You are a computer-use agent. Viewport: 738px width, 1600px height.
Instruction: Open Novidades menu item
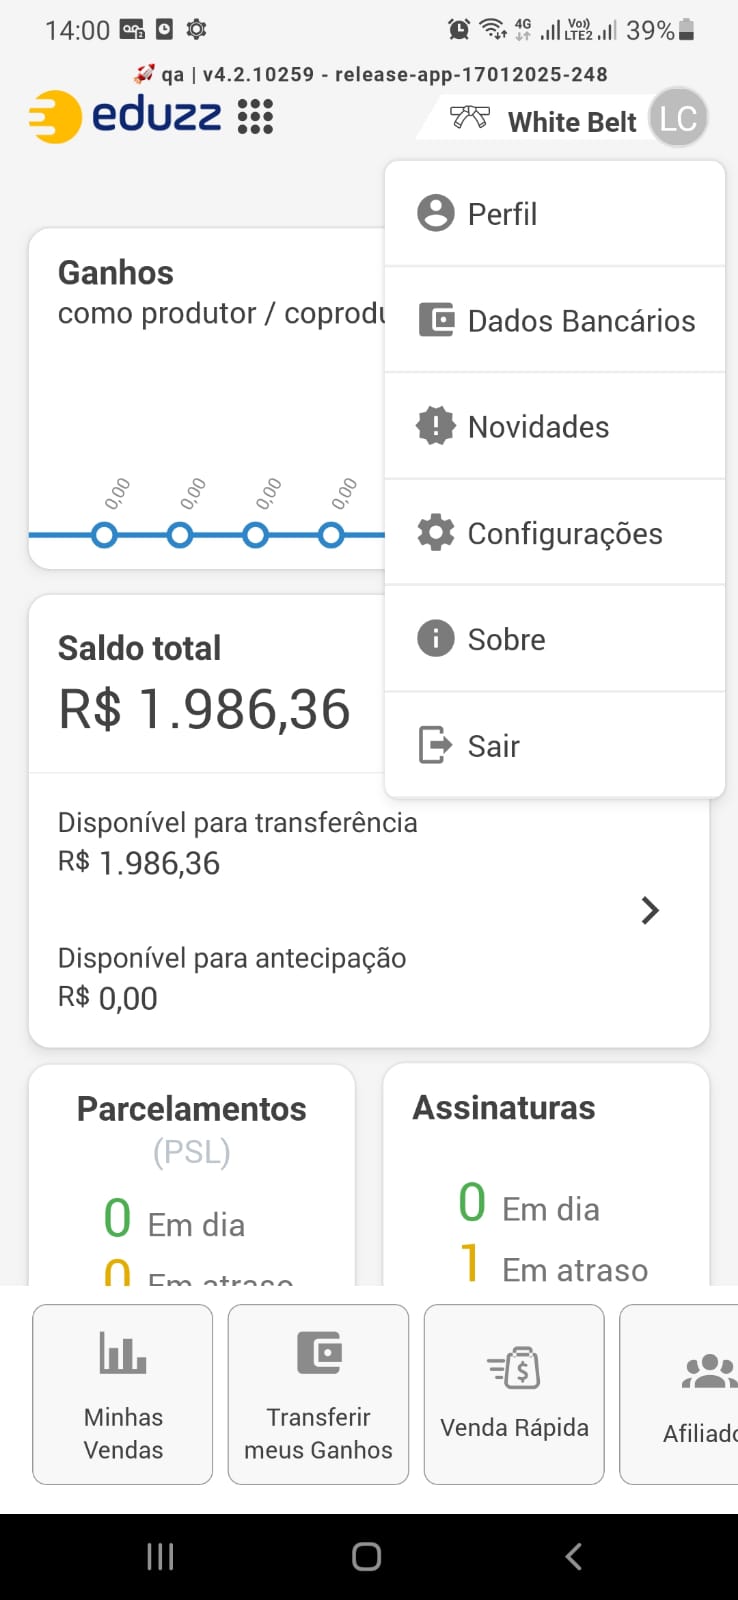555,426
